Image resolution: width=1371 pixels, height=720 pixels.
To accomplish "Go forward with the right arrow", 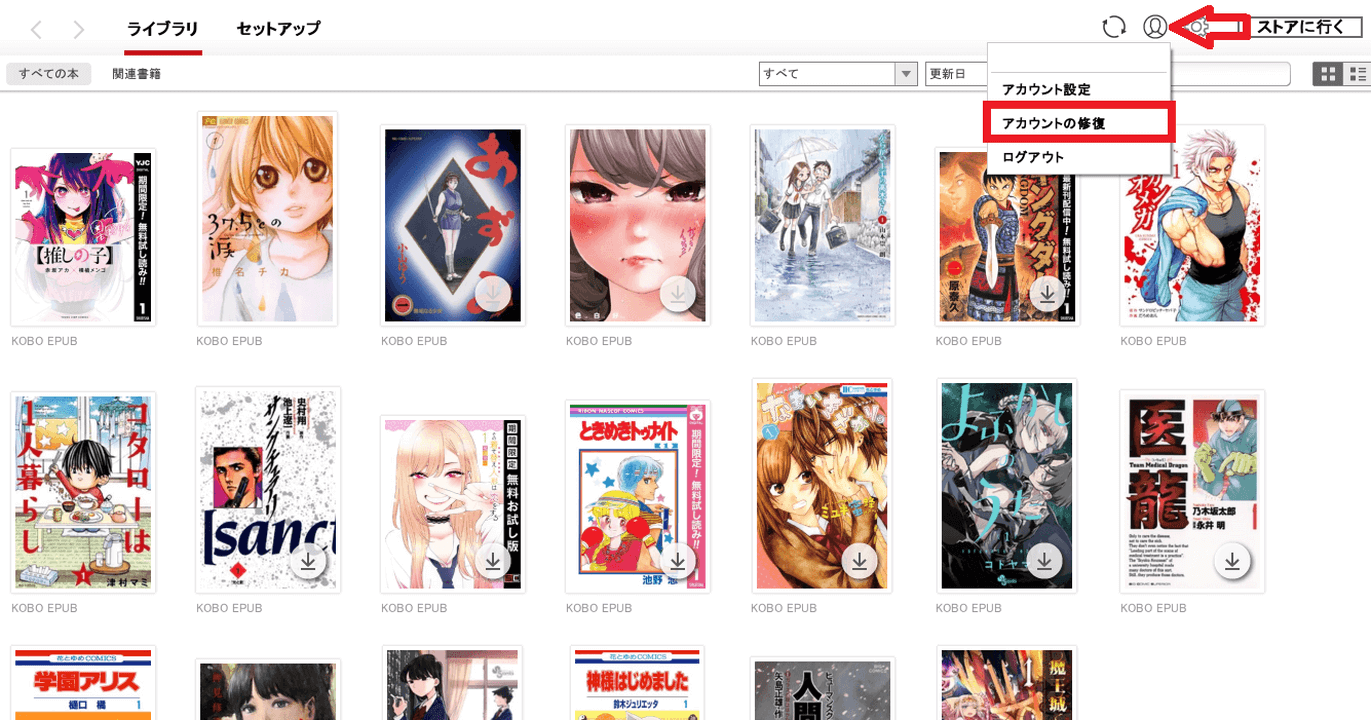I will coord(79,29).
